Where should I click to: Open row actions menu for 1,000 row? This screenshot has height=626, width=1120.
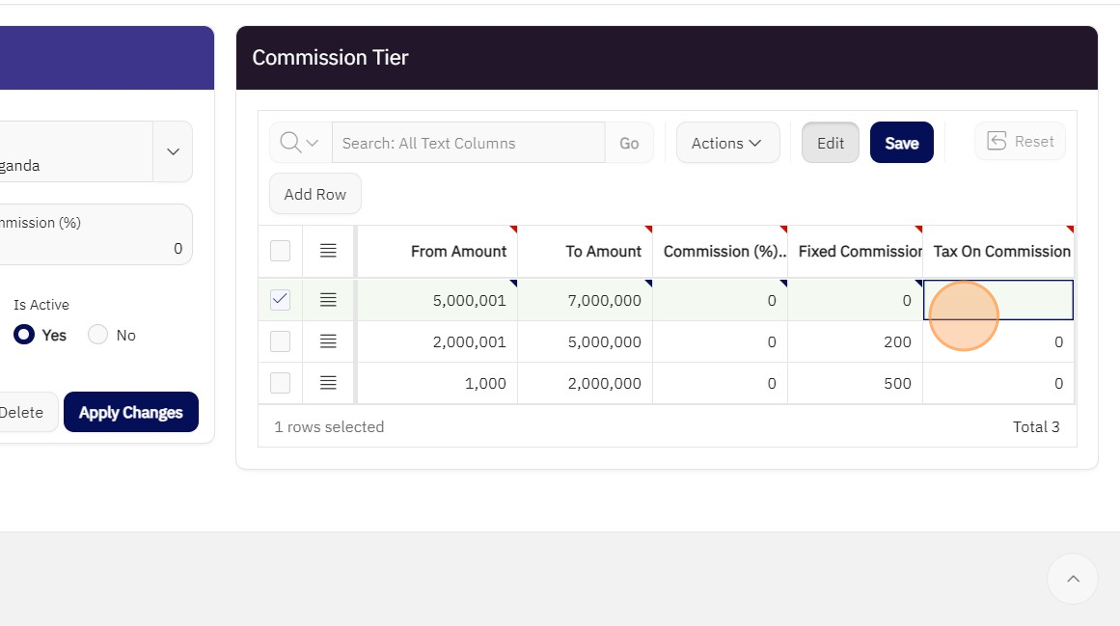[328, 383]
